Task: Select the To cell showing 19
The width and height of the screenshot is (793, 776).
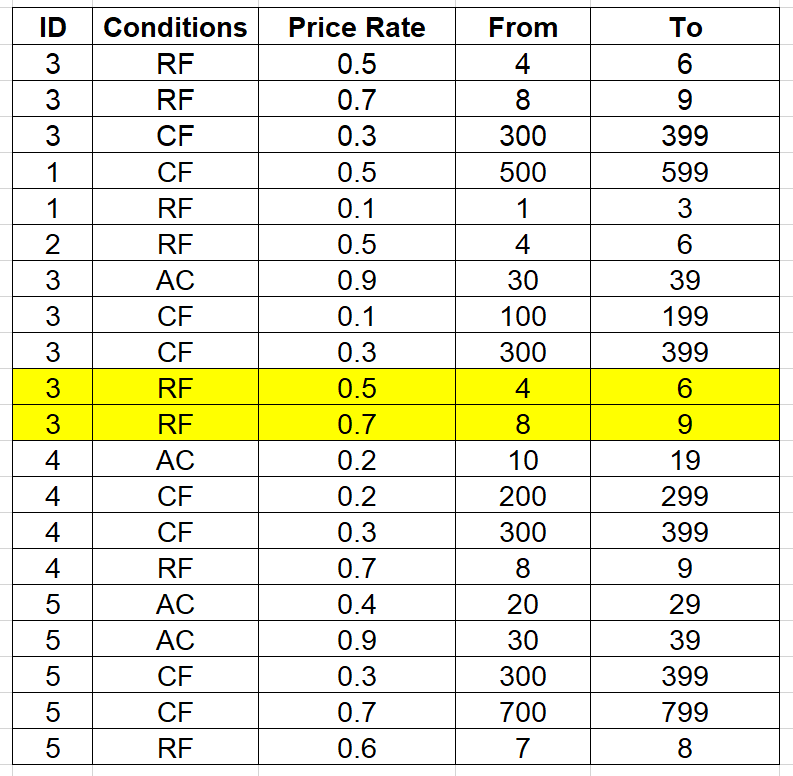Action: 686,460
